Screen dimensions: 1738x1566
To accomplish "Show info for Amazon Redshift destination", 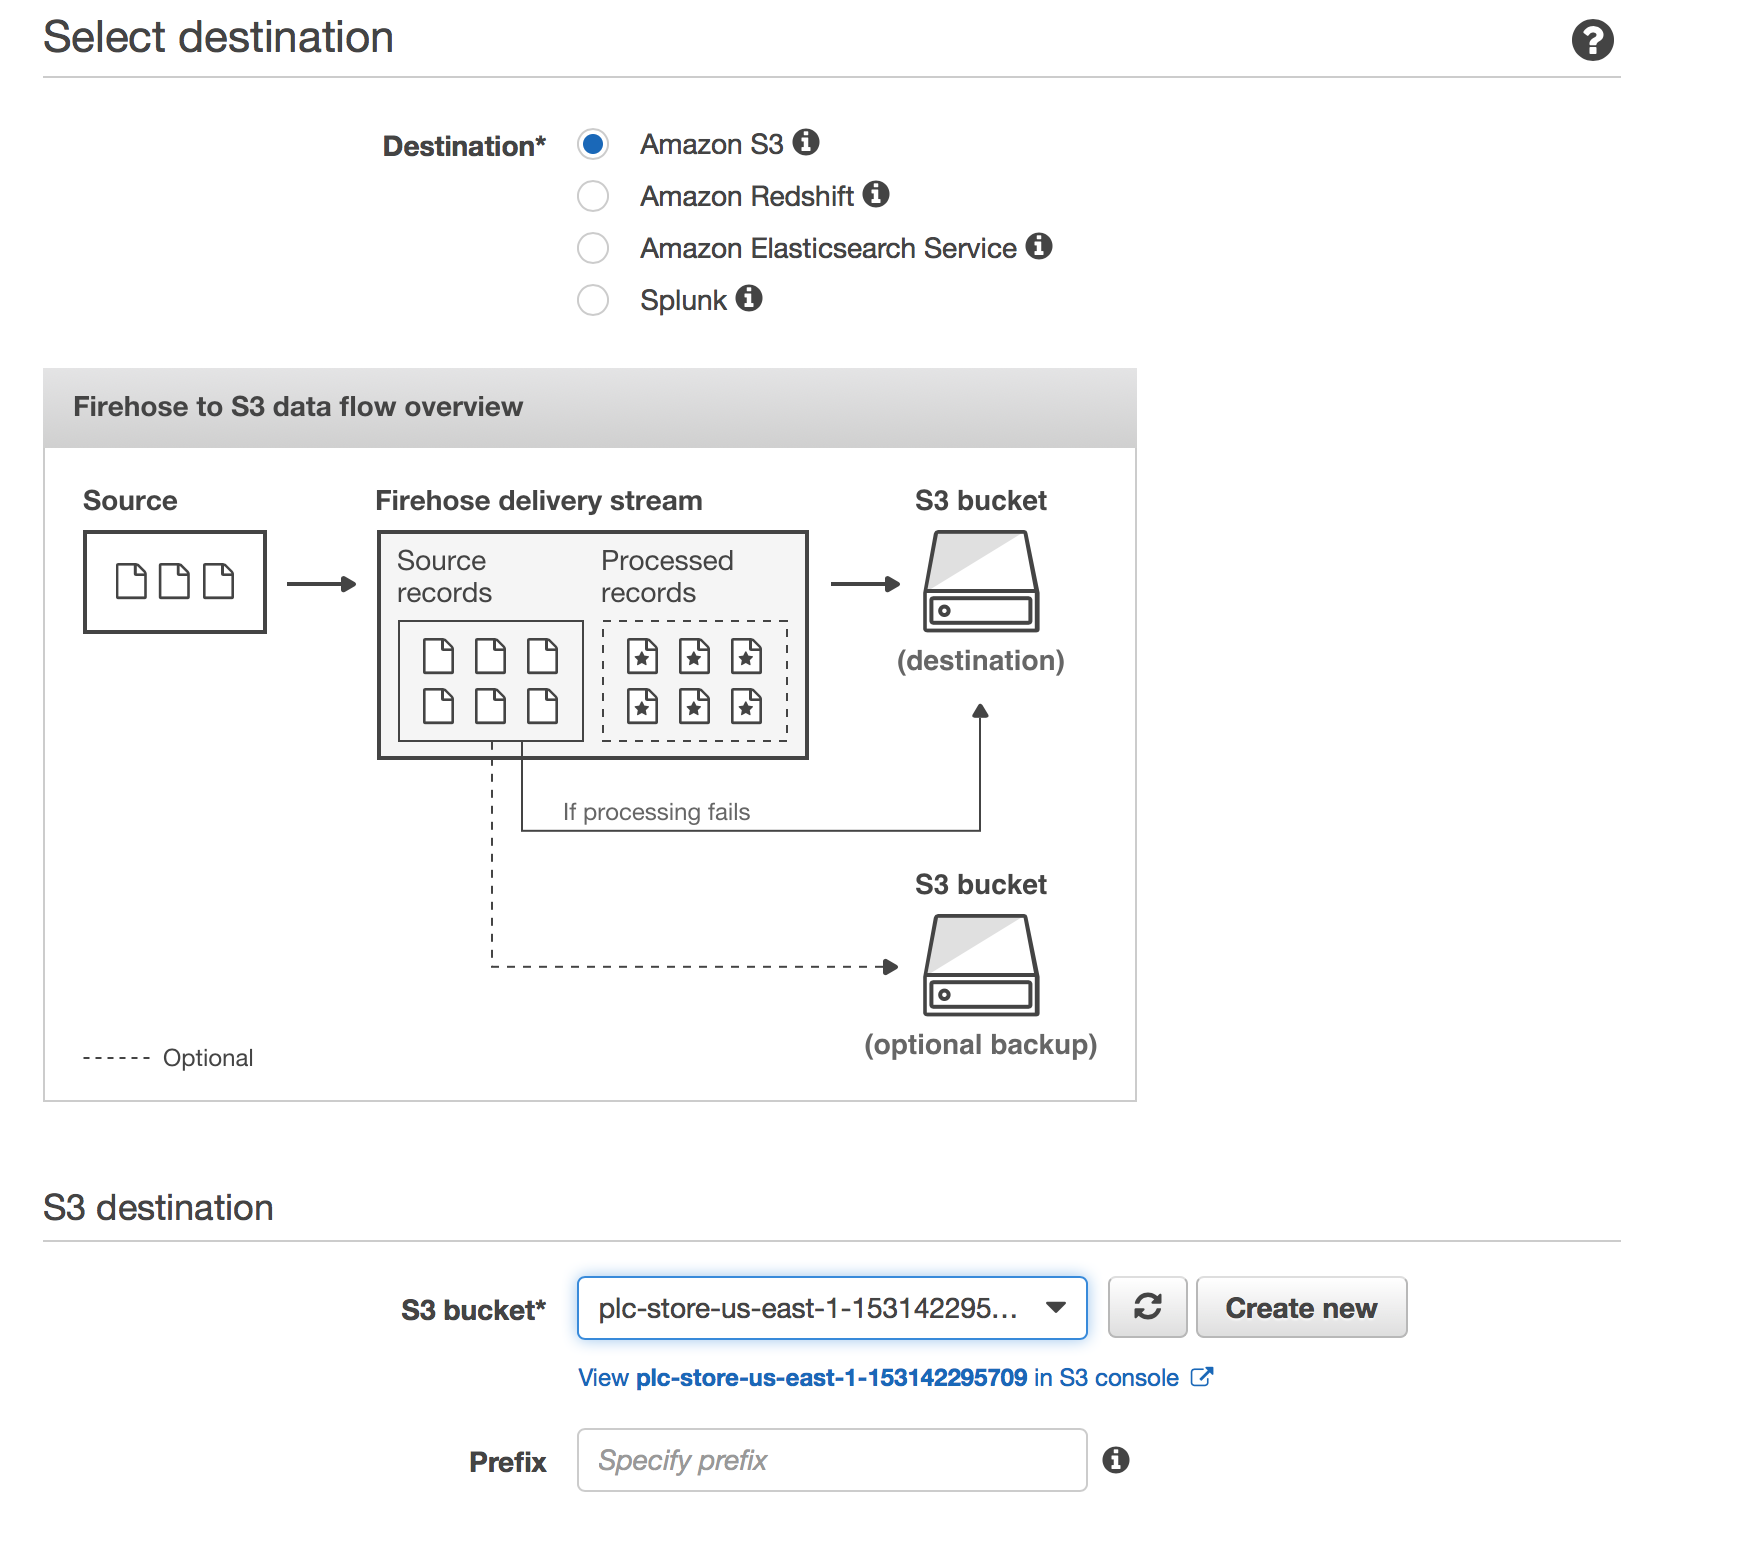I will click(876, 194).
